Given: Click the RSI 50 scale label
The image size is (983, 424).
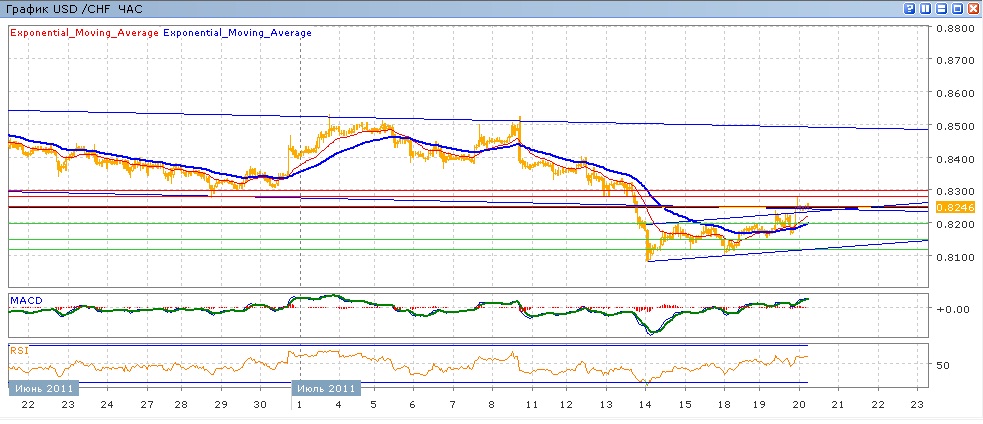Looking at the screenshot, I should click(941, 365).
